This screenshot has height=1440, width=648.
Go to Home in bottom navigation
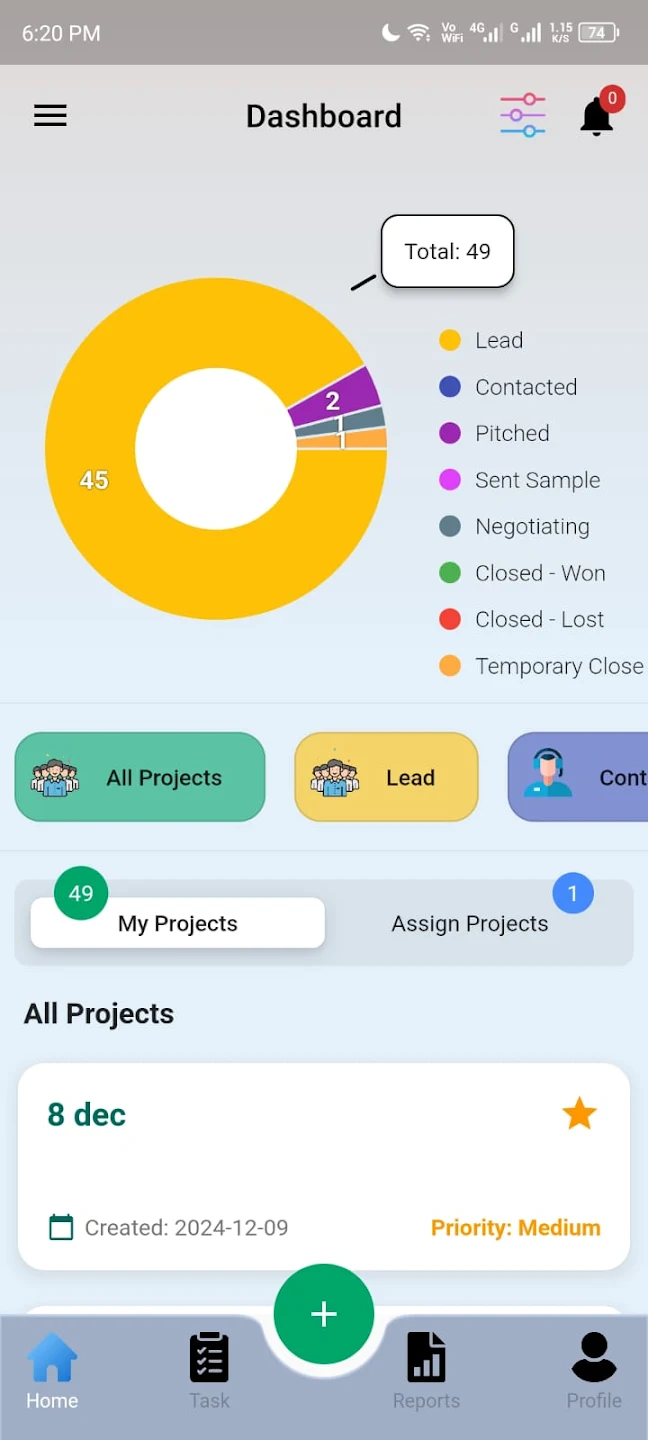tap(52, 1372)
